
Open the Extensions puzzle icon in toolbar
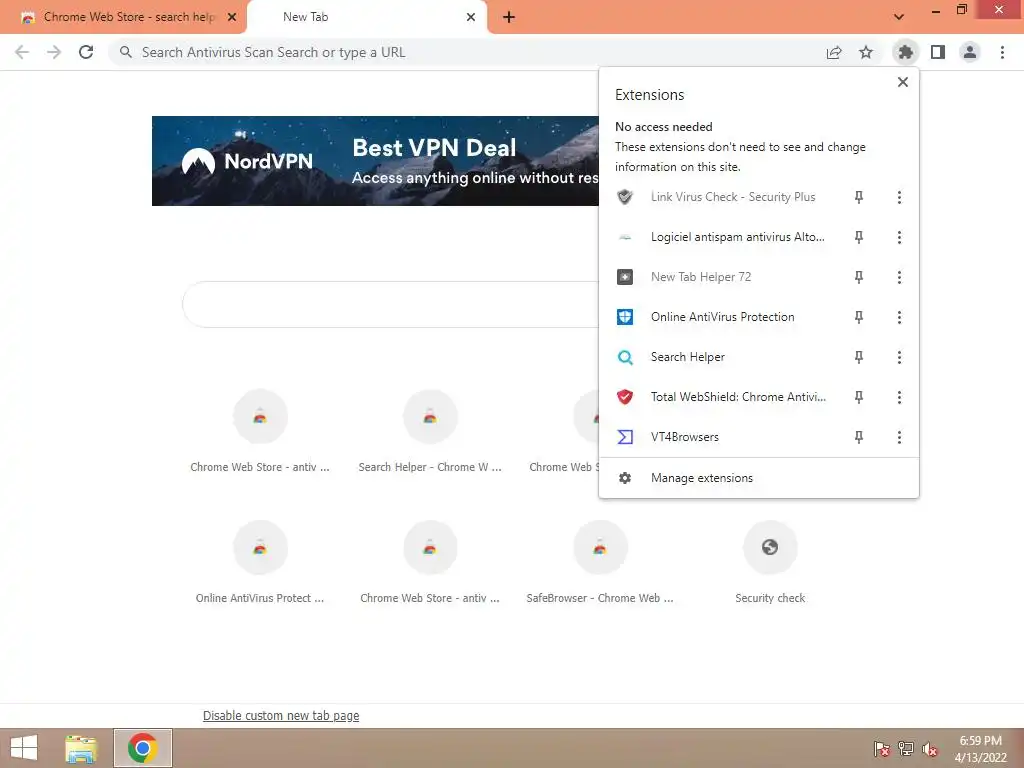click(x=905, y=52)
